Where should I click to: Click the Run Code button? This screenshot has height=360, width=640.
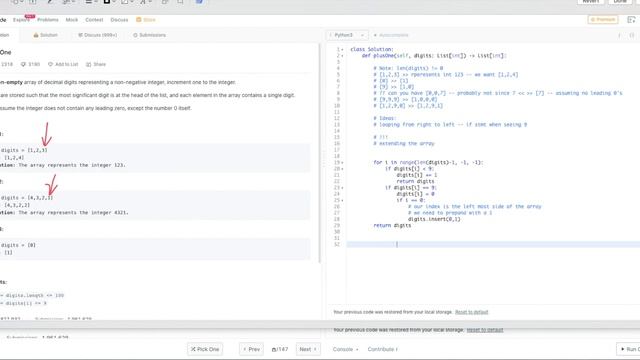(x=629, y=349)
